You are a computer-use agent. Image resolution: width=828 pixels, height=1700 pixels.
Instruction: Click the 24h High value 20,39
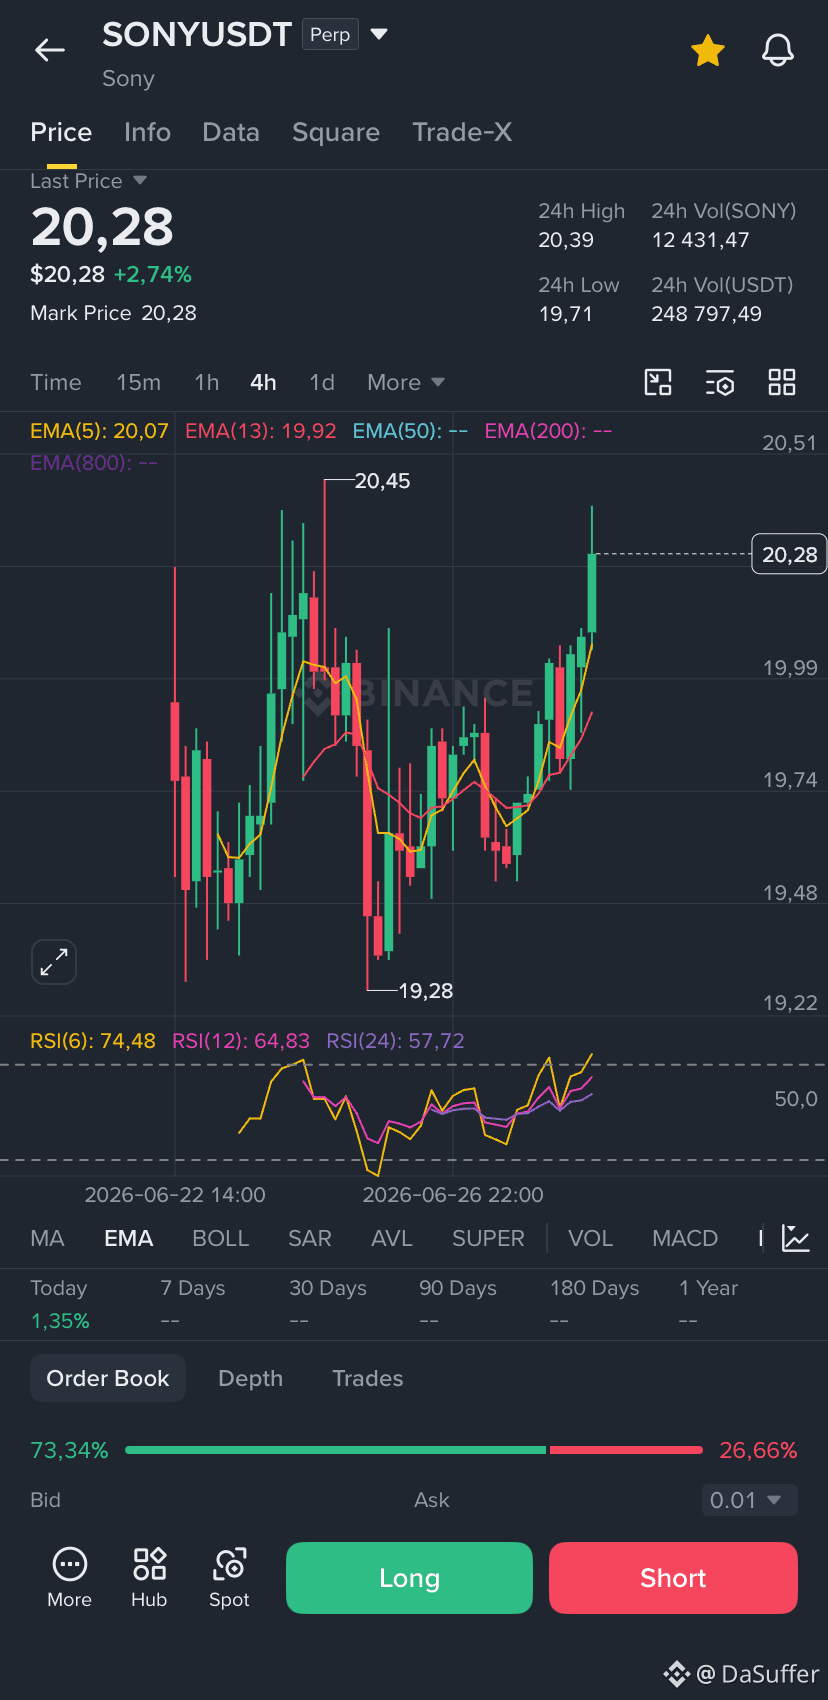pos(566,240)
